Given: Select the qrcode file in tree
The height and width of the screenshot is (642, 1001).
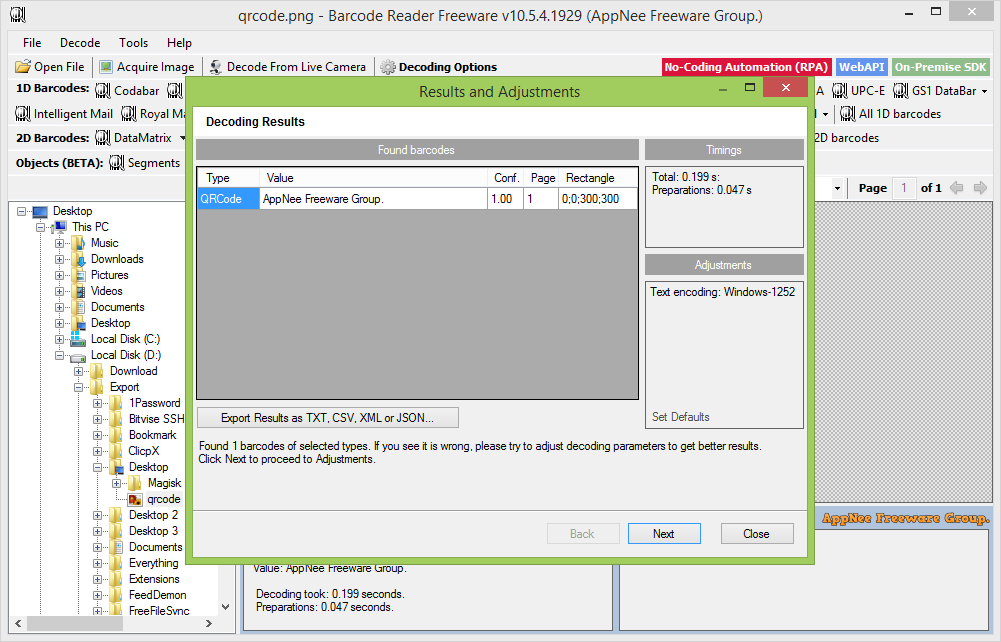Looking at the screenshot, I should tap(163, 499).
